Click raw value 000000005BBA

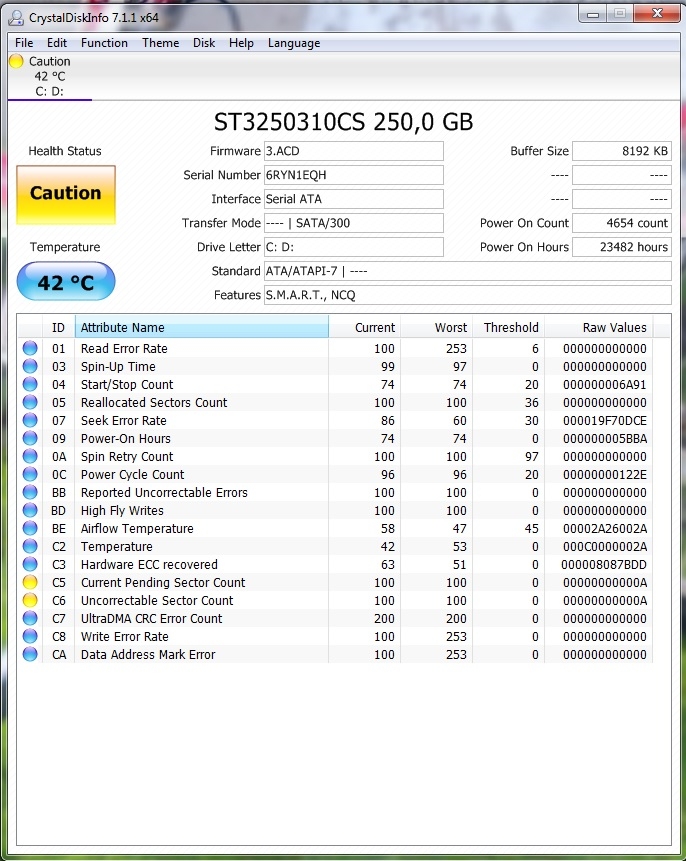pyautogui.click(x=605, y=439)
